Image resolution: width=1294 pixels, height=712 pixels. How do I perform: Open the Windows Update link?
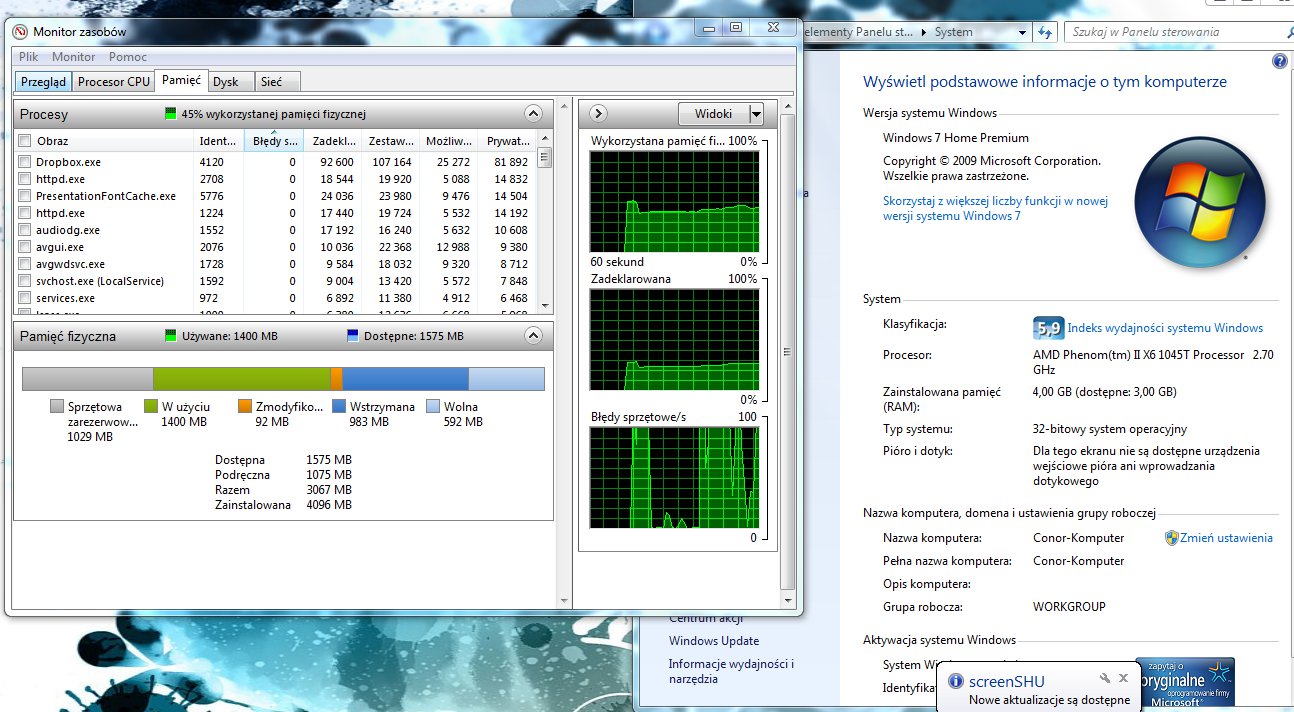point(714,641)
